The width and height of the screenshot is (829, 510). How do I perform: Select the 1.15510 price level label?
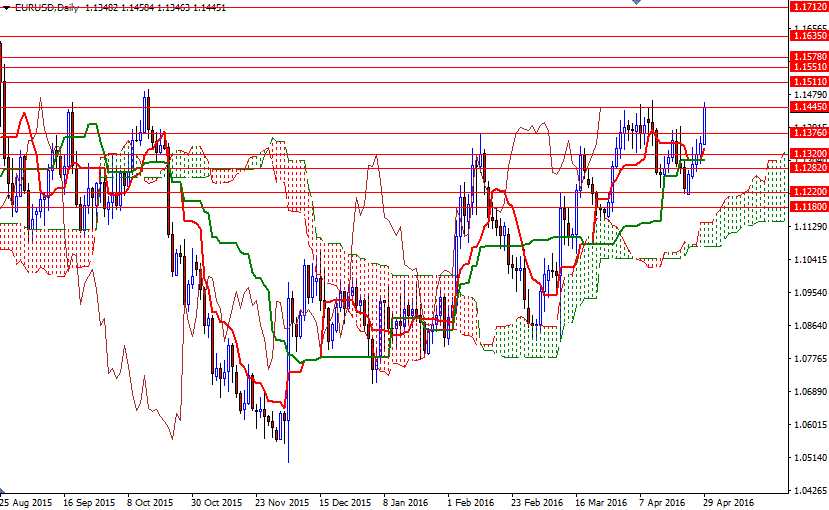coord(809,67)
